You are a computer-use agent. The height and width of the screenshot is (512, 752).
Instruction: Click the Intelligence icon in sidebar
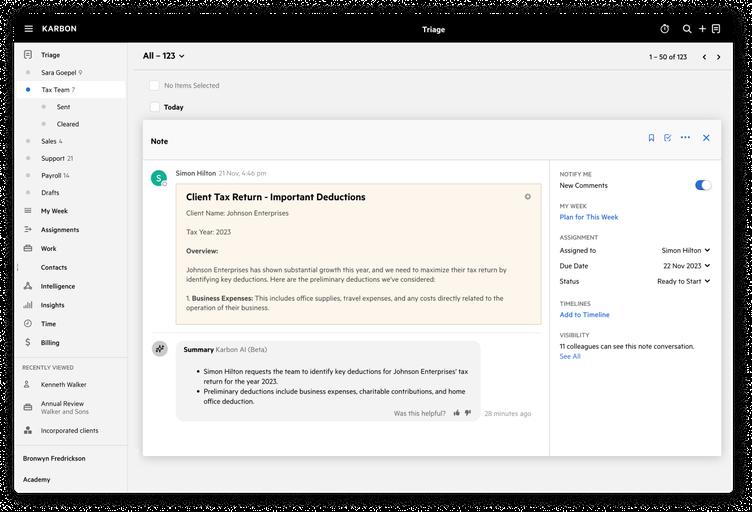pos(28,286)
